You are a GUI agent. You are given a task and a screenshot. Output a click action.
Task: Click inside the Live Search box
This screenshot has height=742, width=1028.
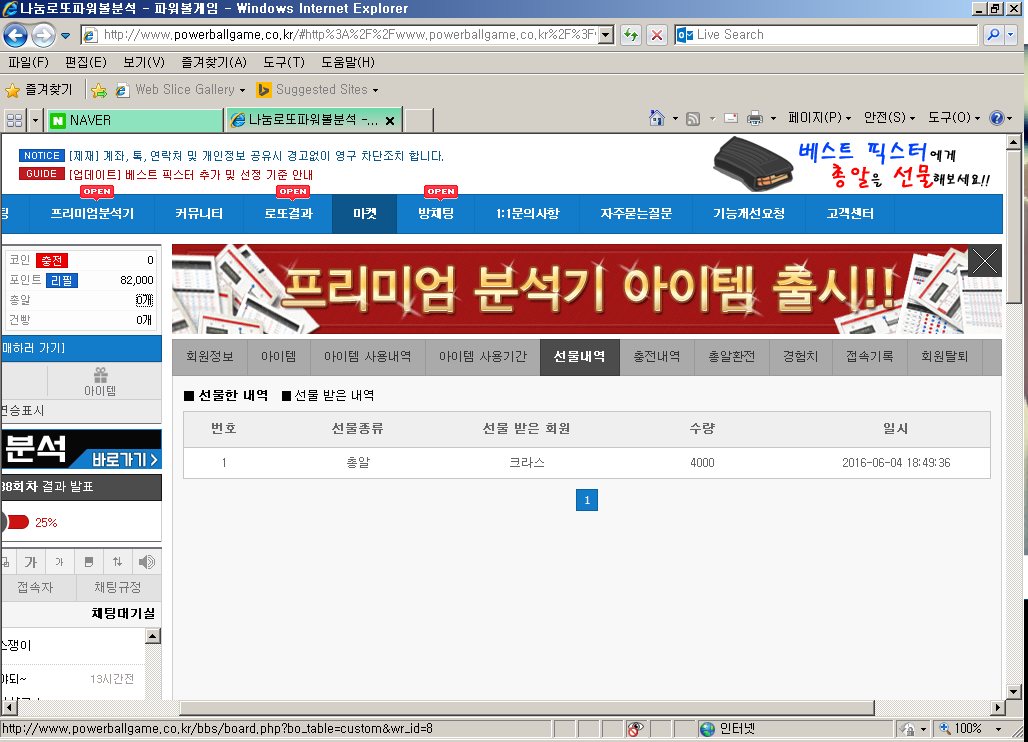[826, 35]
